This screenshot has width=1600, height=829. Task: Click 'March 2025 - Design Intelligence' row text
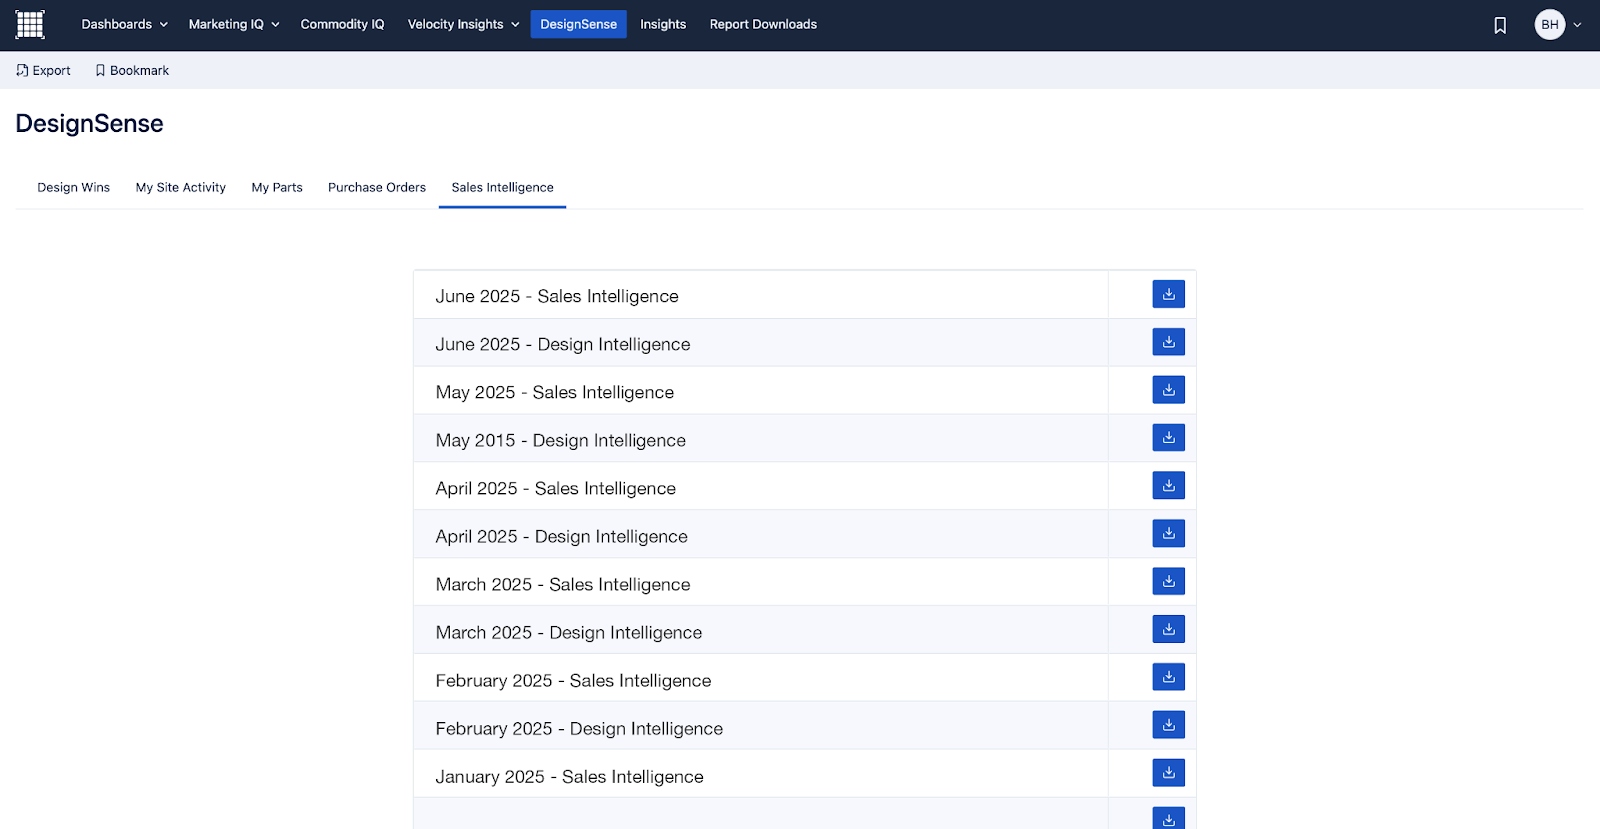point(569,632)
